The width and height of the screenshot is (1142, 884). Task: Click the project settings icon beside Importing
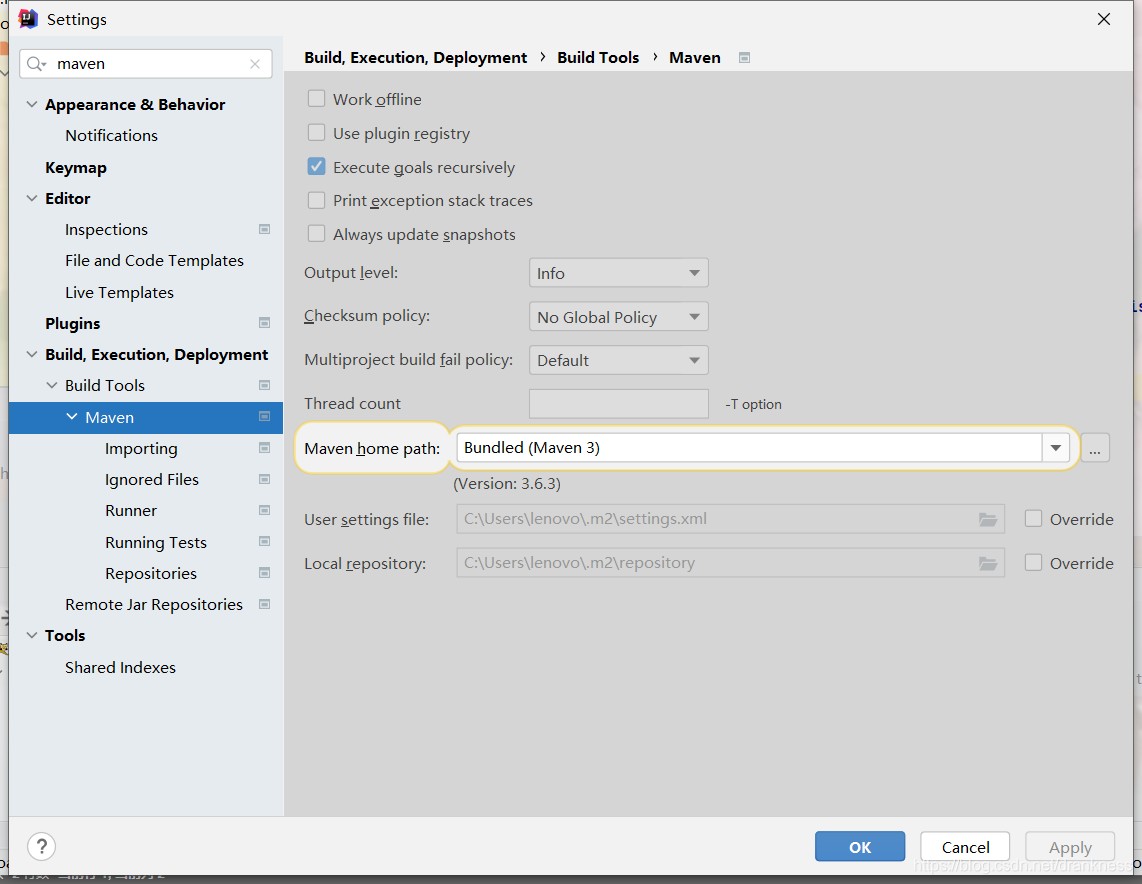point(264,448)
